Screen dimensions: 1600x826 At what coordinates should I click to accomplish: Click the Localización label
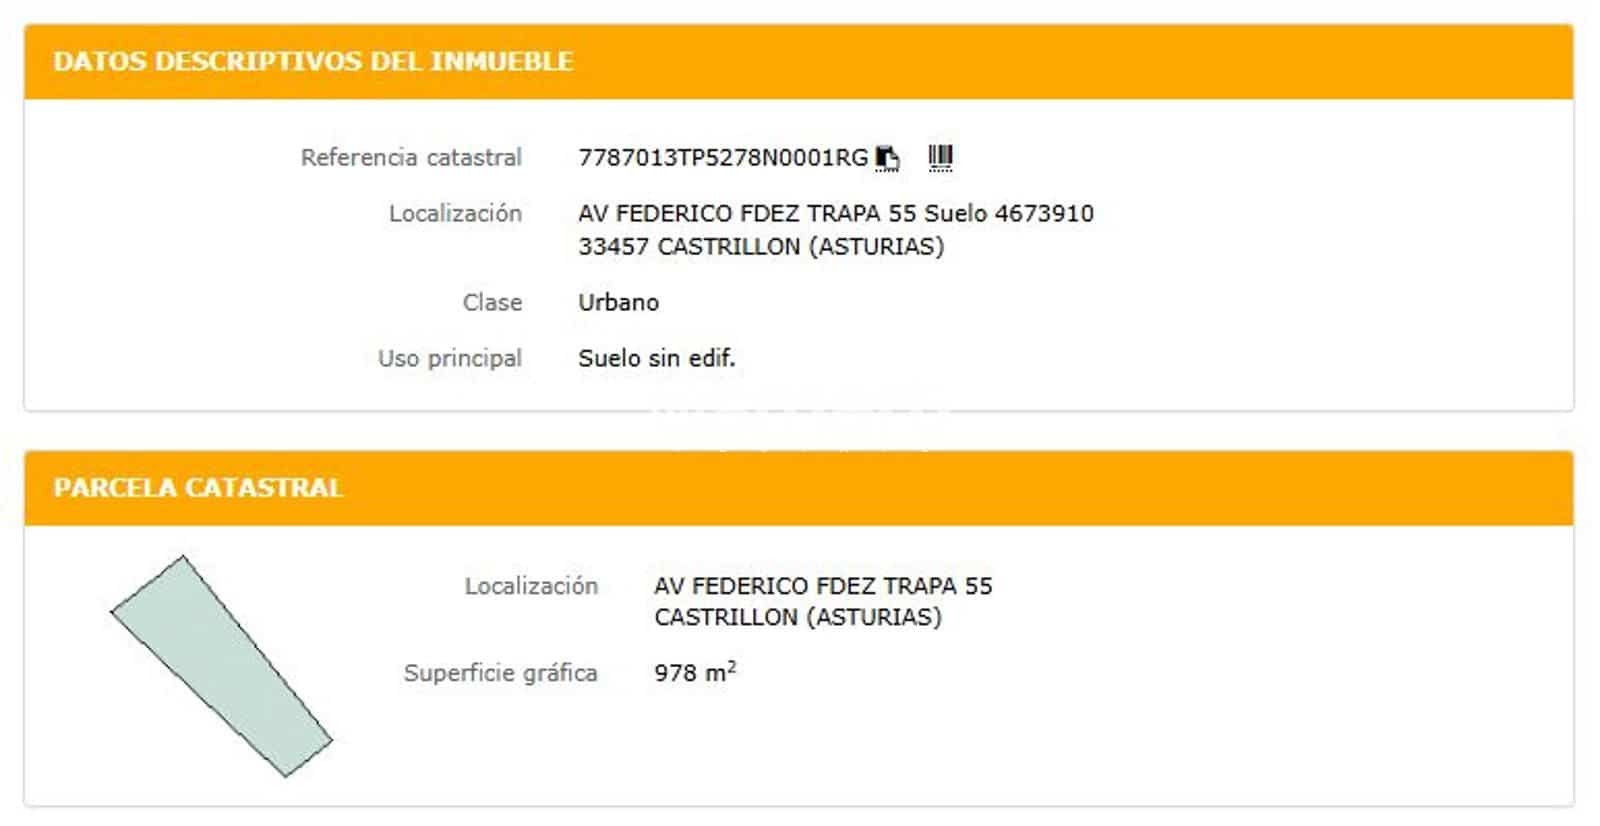[455, 213]
